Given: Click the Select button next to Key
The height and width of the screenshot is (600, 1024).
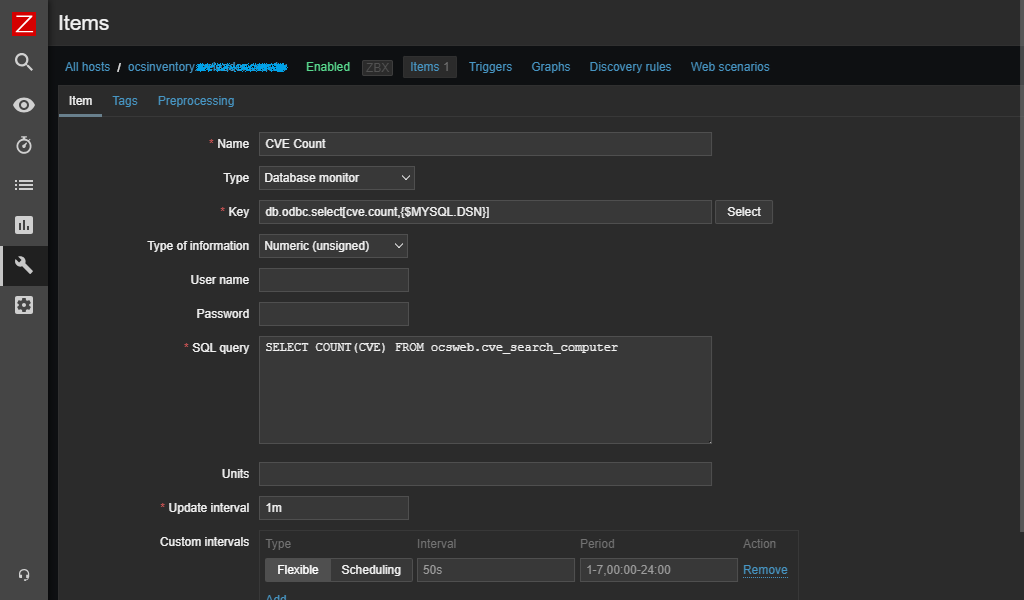Looking at the screenshot, I should coord(744,212).
